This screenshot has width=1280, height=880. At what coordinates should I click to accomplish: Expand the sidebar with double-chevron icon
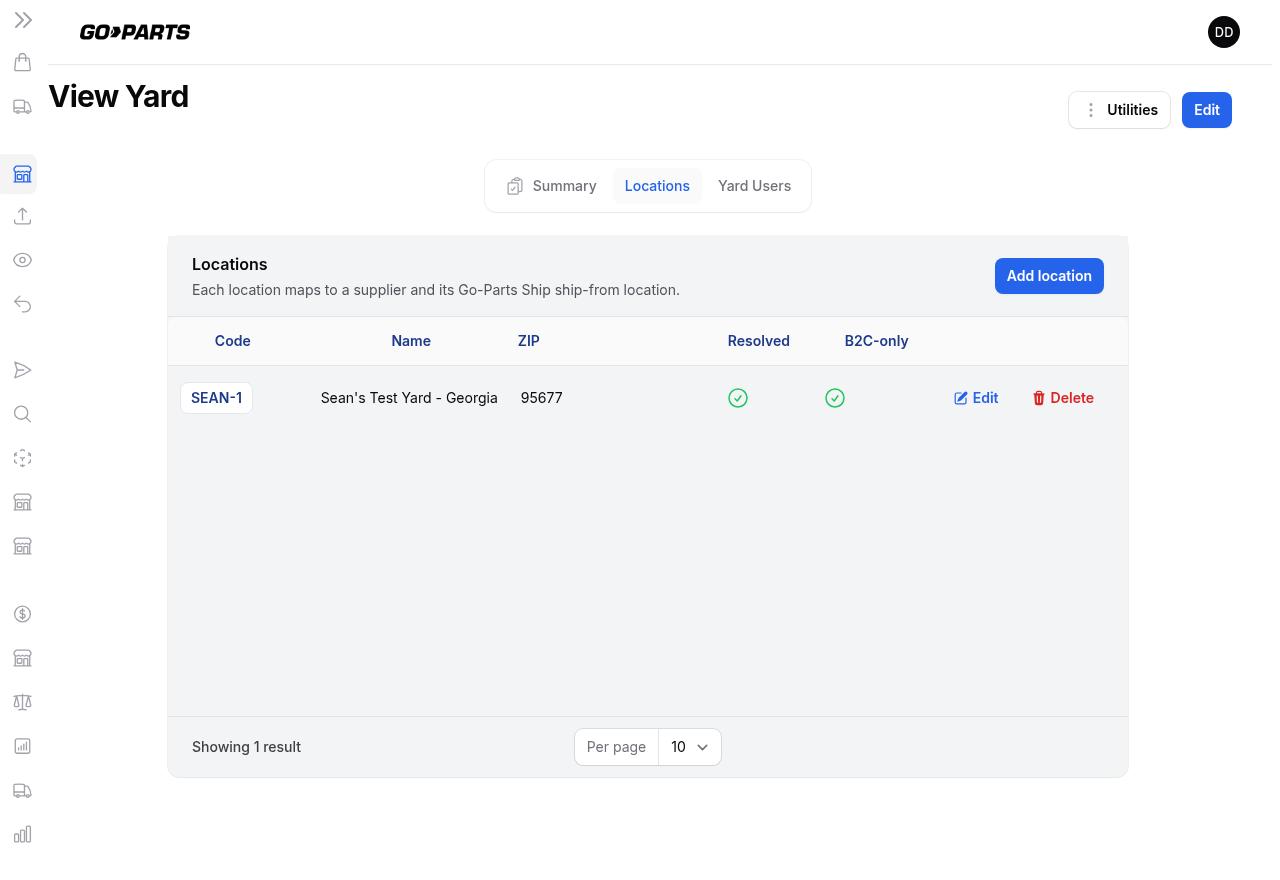tap(23, 20)
